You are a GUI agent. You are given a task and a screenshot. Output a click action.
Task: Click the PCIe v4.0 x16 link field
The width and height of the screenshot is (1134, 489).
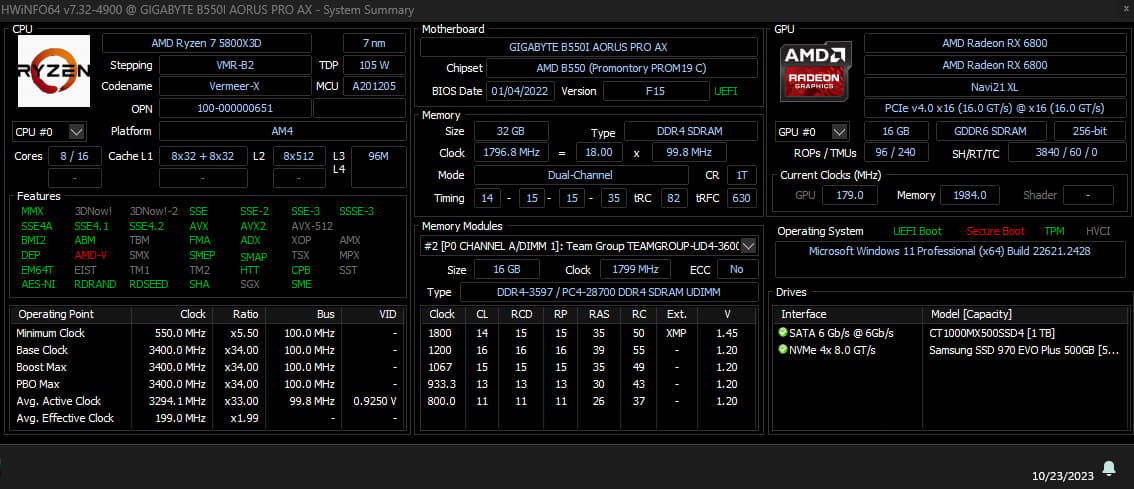click(994, 108)
